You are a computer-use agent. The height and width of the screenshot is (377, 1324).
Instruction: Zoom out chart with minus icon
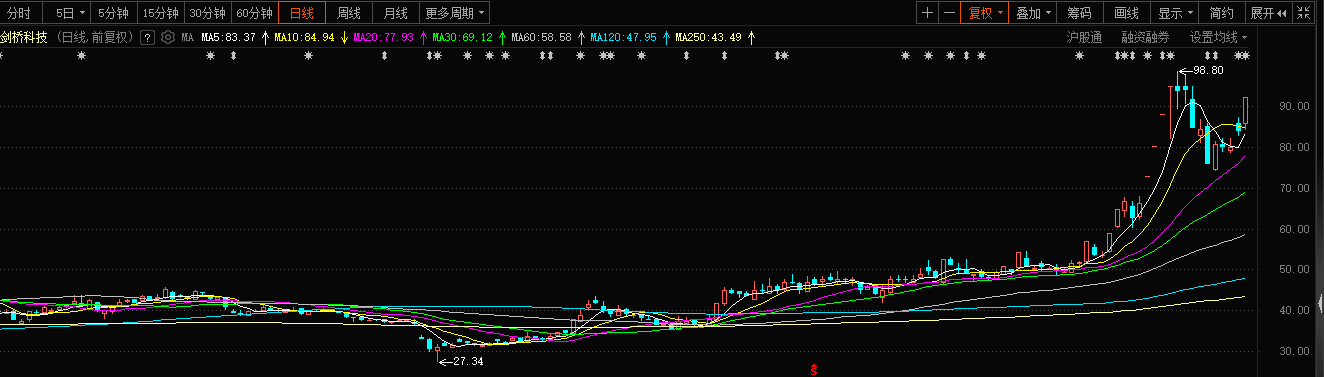click(x=949, y=13)
